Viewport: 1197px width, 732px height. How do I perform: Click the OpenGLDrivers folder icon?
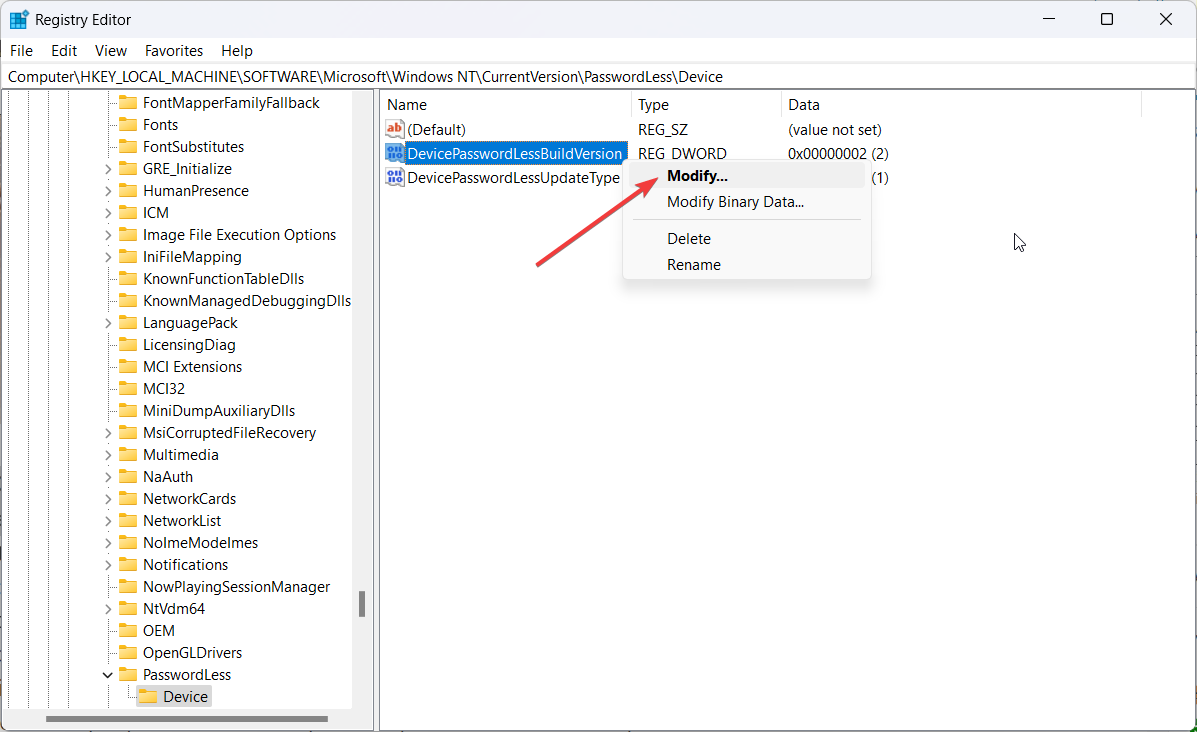pyautogui.click(x=128, y=653)
